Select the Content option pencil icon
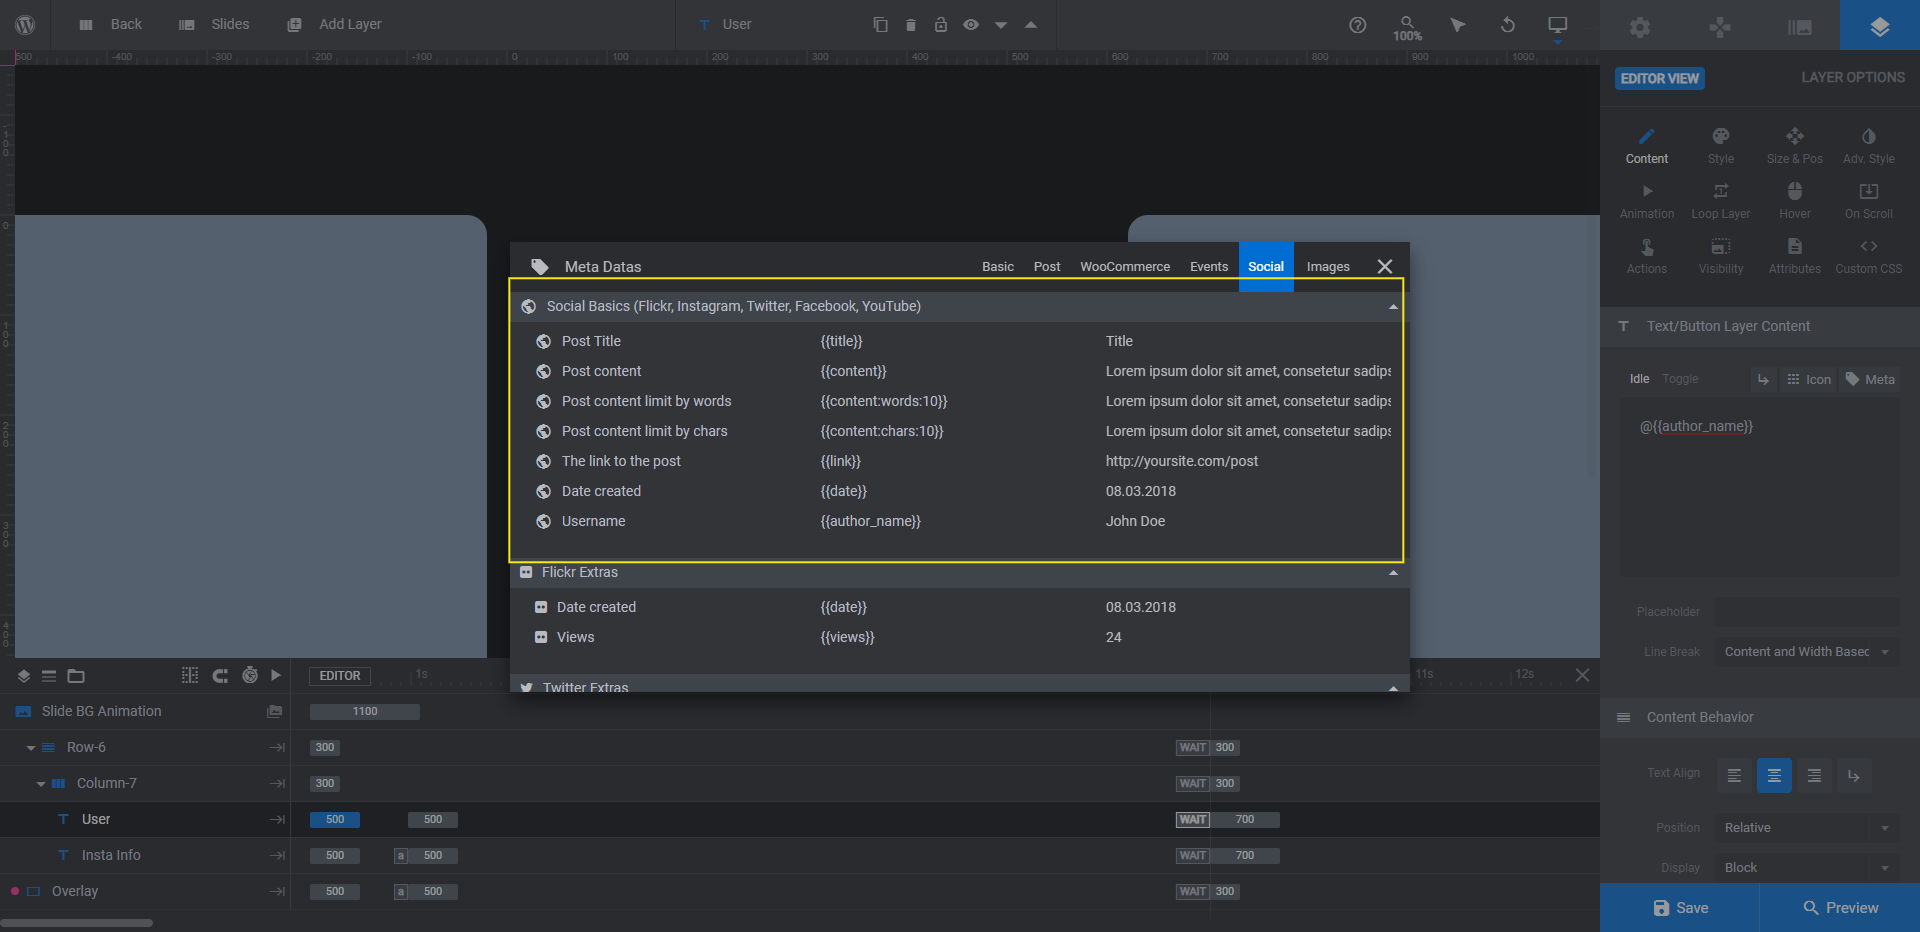 (1647, 146)
